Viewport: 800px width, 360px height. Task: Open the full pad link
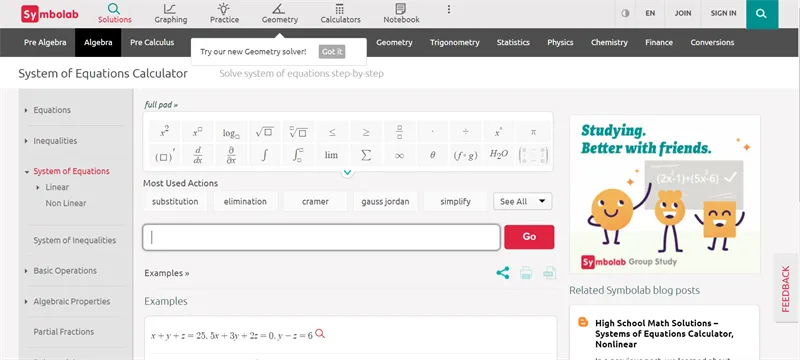click(161, 105)
